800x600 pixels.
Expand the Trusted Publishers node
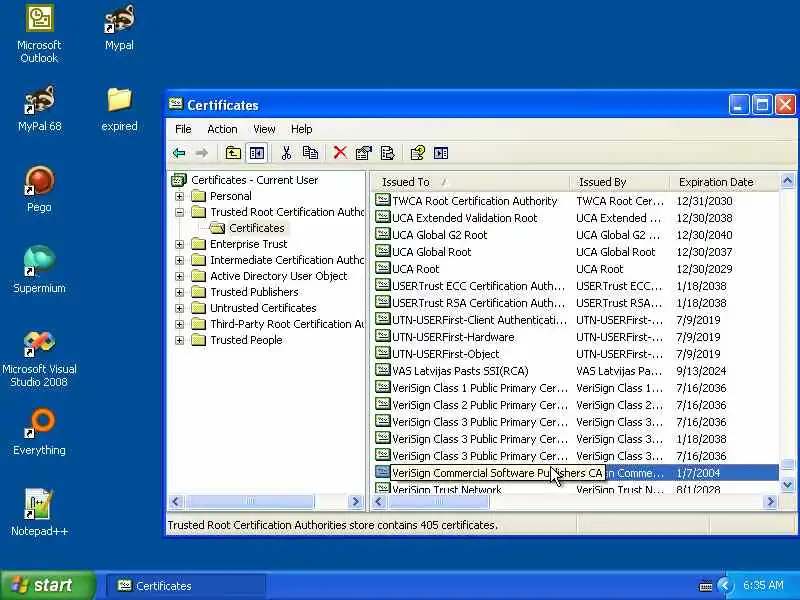tap(180, 292)
